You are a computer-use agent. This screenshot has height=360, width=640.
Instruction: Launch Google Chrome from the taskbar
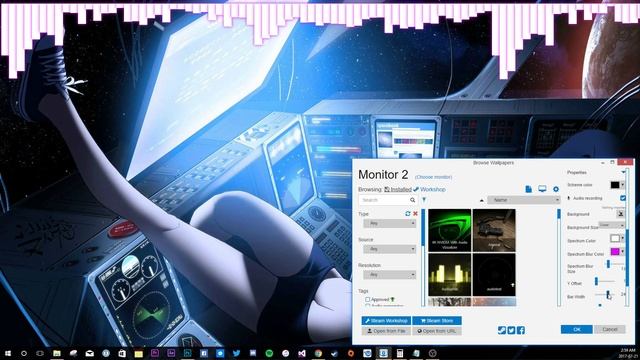(318, 353)
